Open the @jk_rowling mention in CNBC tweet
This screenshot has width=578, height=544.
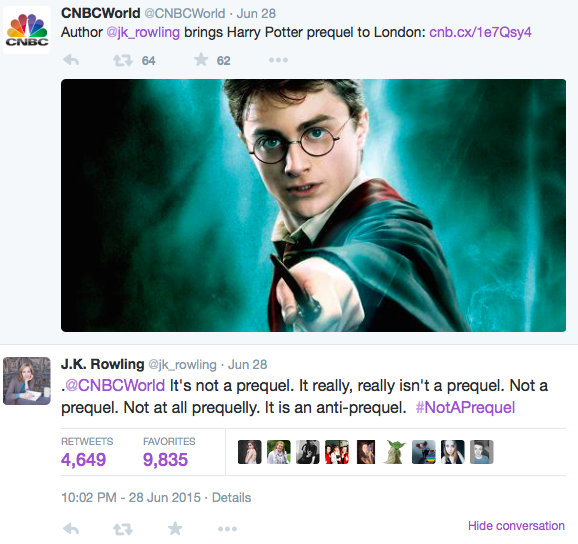click(x=143, y=32)
